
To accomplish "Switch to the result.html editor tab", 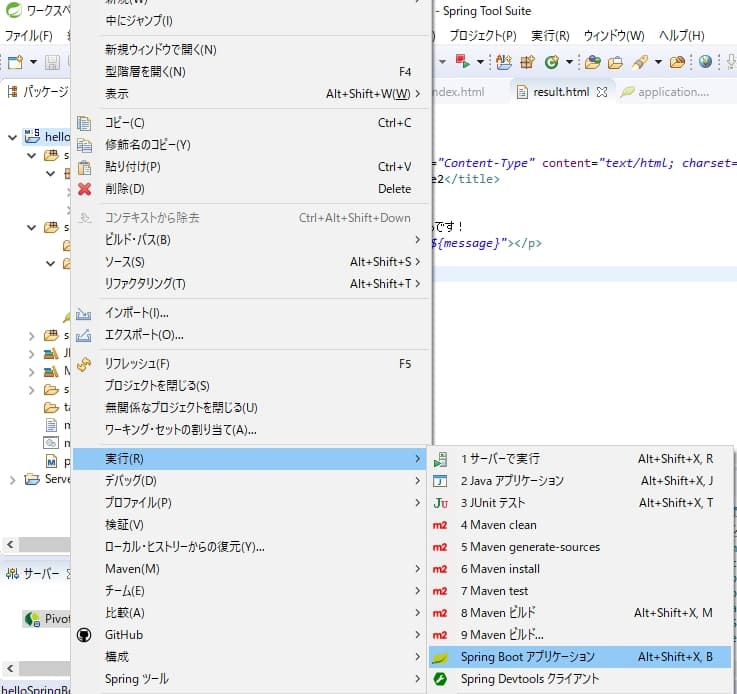I will click(561, 92).
